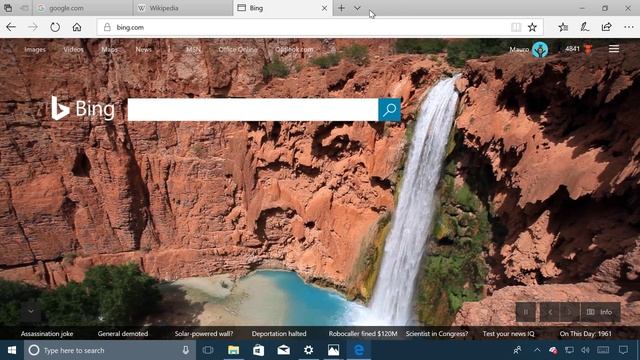Image resolution: width=640 pixels, height=360 pixels.
Task: Open Task View on taskbar
Action: (x=208, y=350)
